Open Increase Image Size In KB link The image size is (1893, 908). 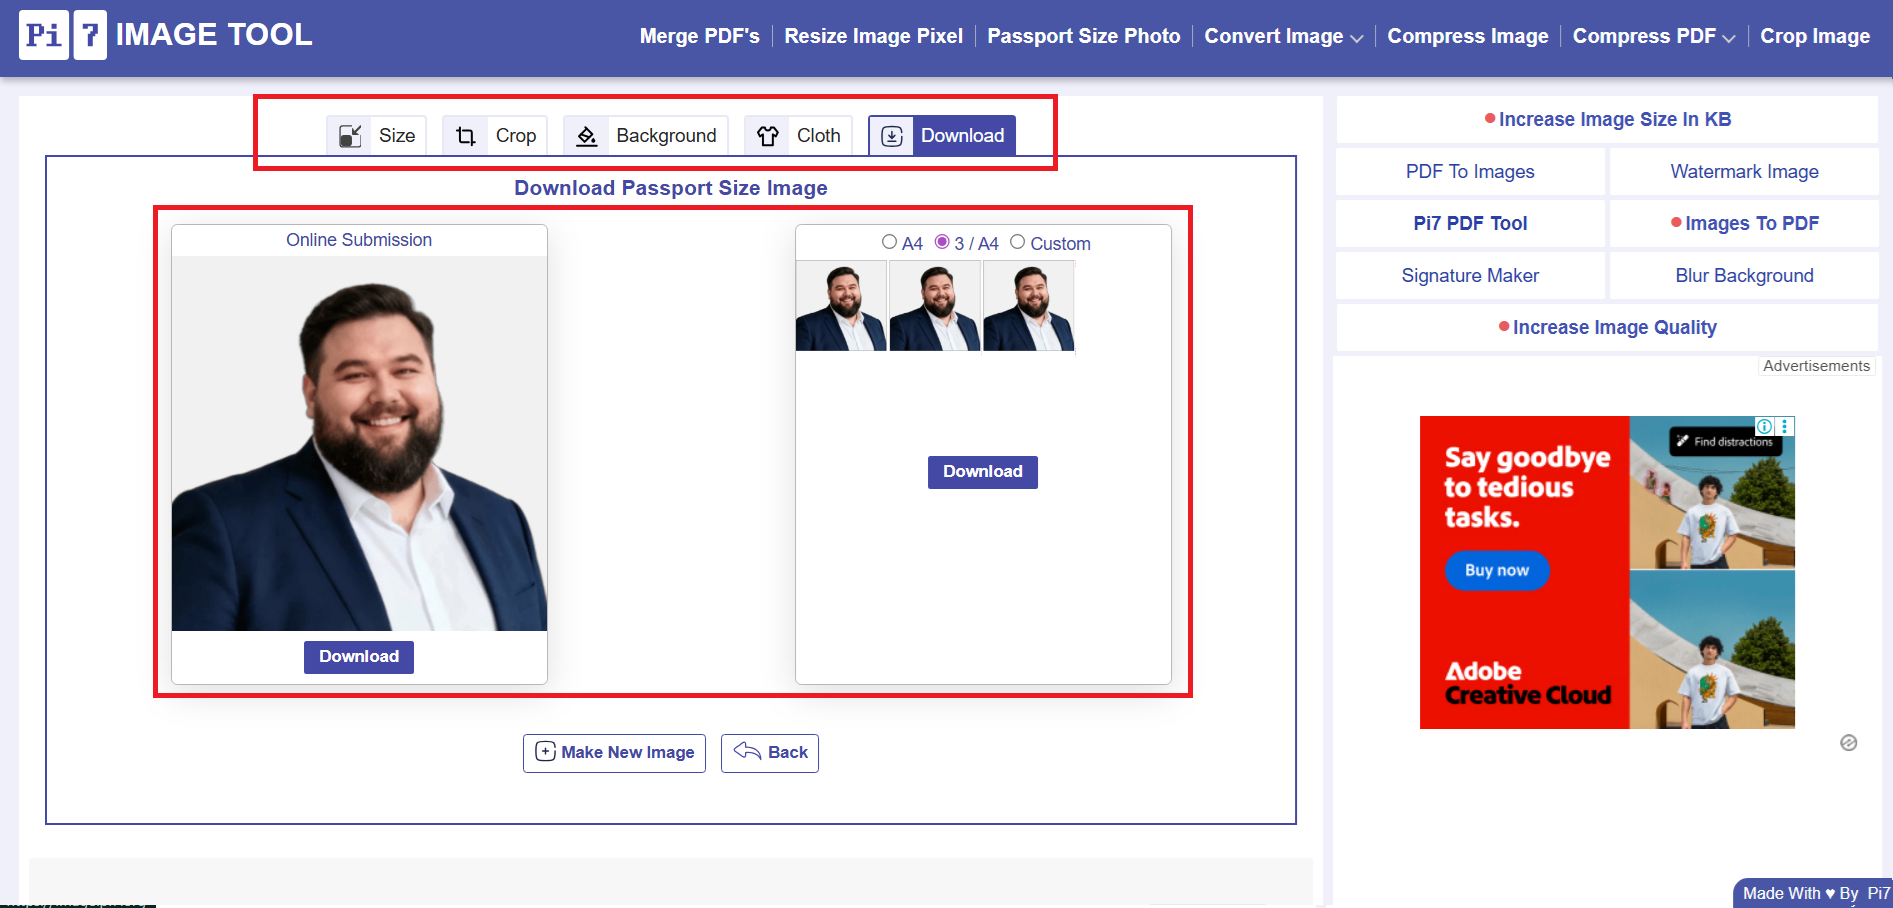click(1608, 120)
